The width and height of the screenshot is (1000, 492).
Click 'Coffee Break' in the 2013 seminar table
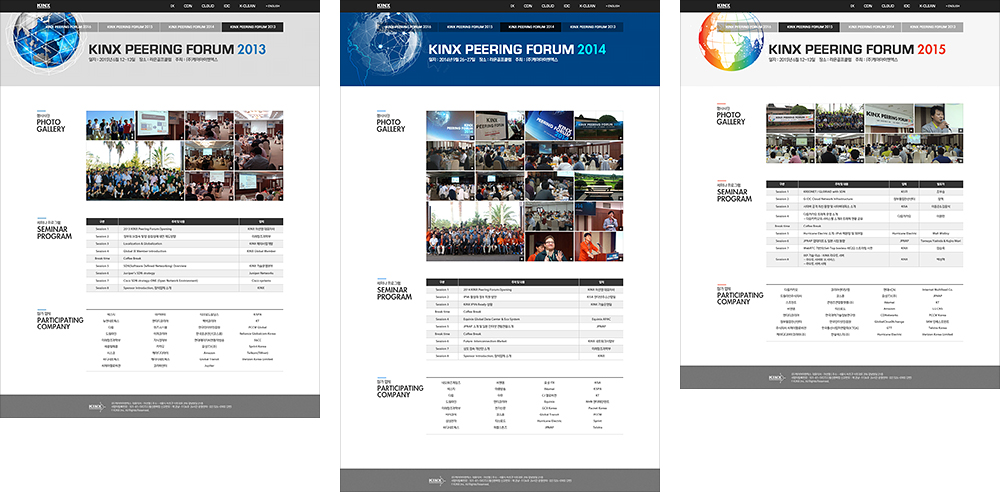click(133, 258)
